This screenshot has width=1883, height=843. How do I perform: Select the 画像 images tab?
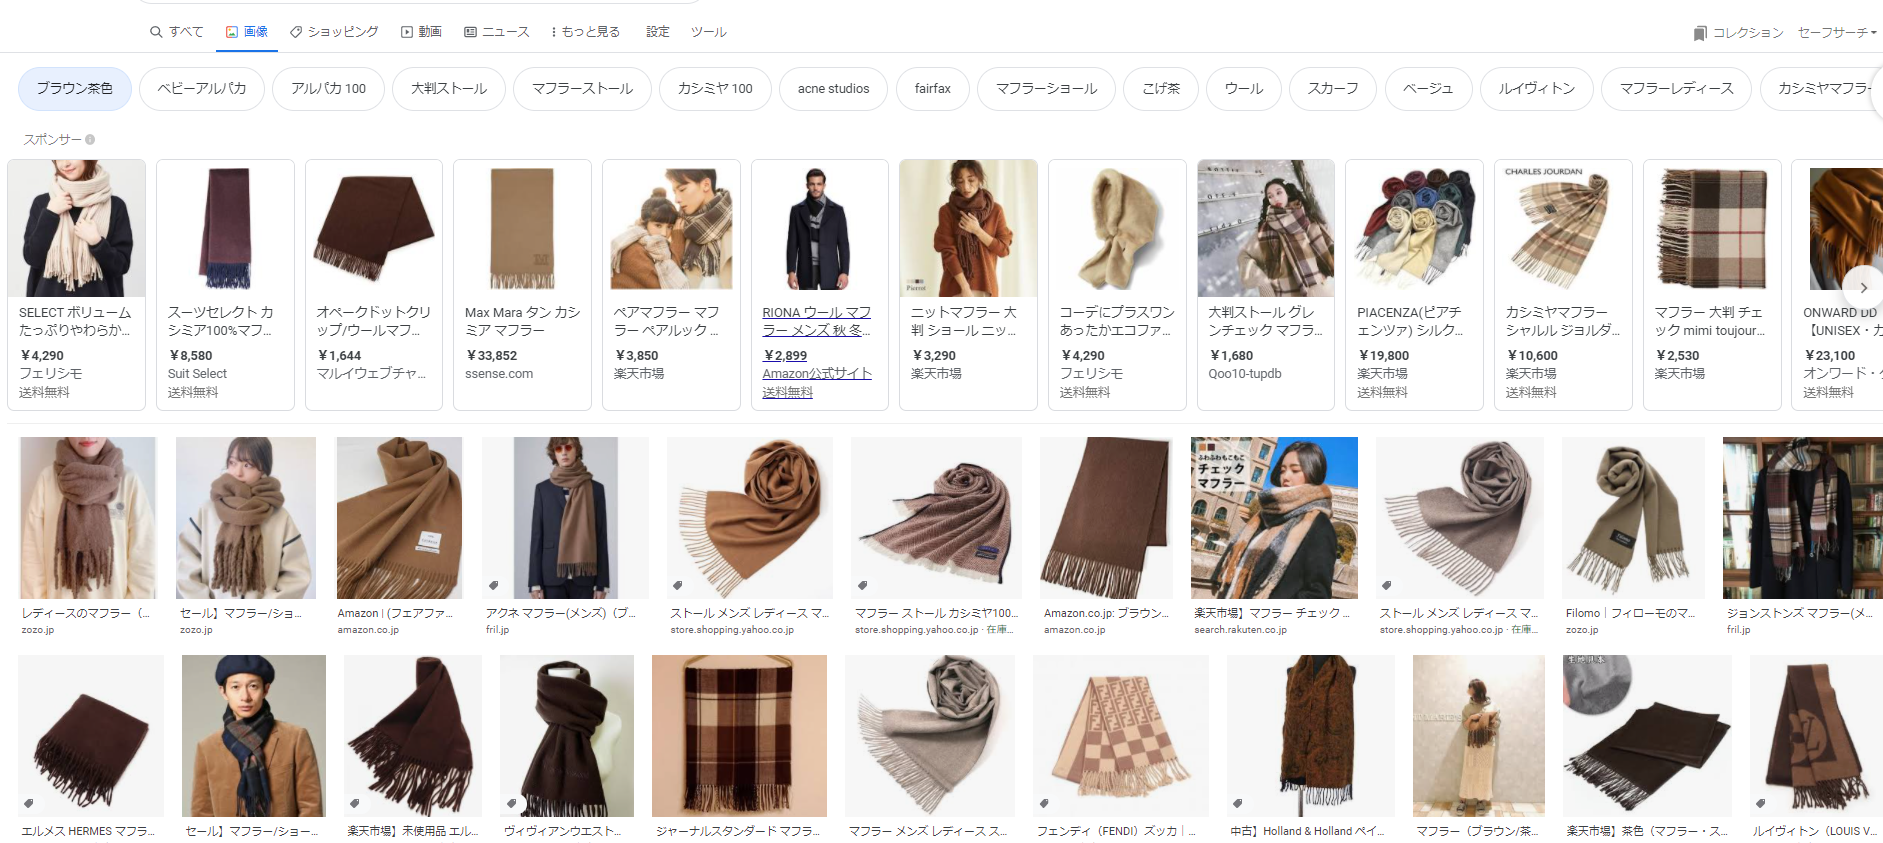point(246,32)
